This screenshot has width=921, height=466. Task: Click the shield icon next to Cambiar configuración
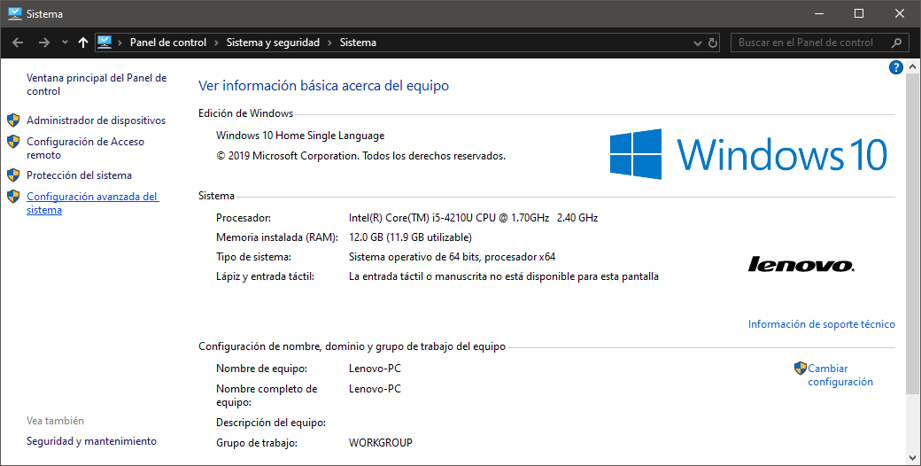(800, 368)
